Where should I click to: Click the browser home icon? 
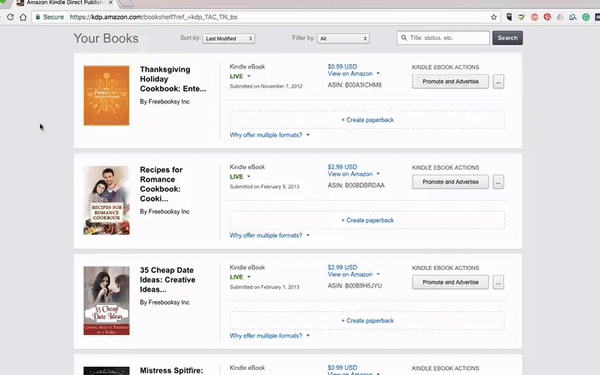click(23, 17)
